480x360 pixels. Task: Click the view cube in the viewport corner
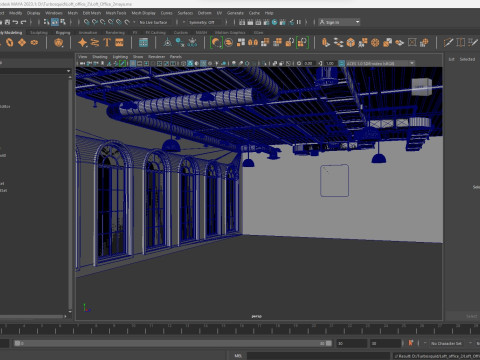tap(421, 87)
